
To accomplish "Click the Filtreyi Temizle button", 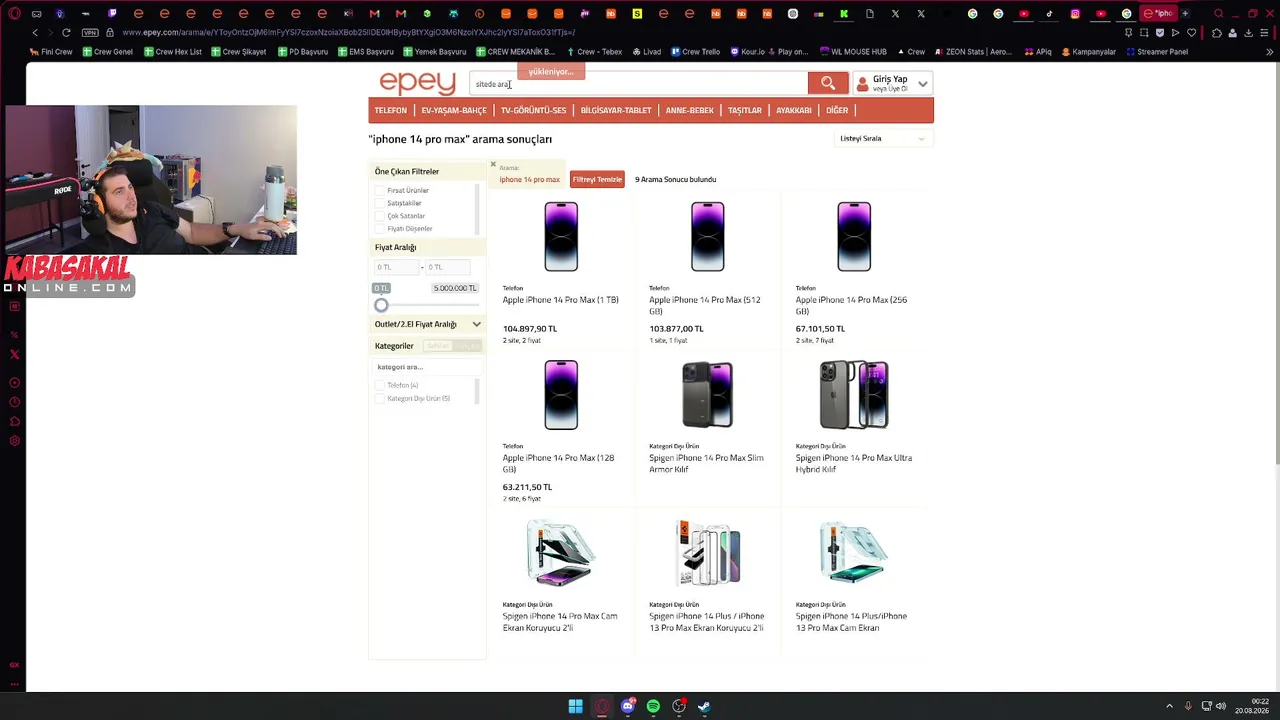I will pos(597,179).
